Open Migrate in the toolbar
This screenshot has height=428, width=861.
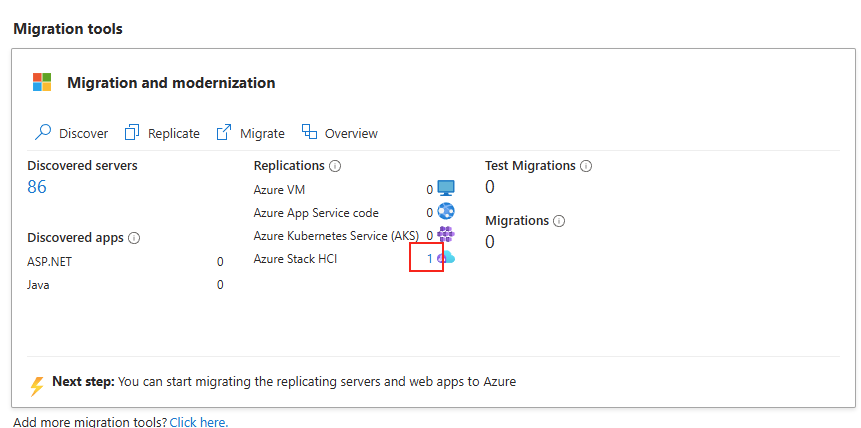point(250,133)
